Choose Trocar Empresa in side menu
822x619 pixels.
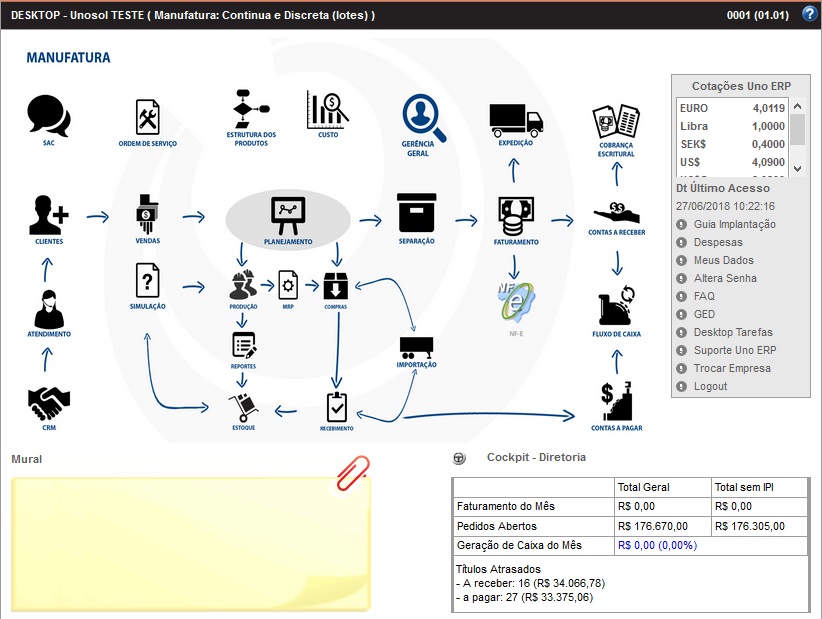pos(732,368)
